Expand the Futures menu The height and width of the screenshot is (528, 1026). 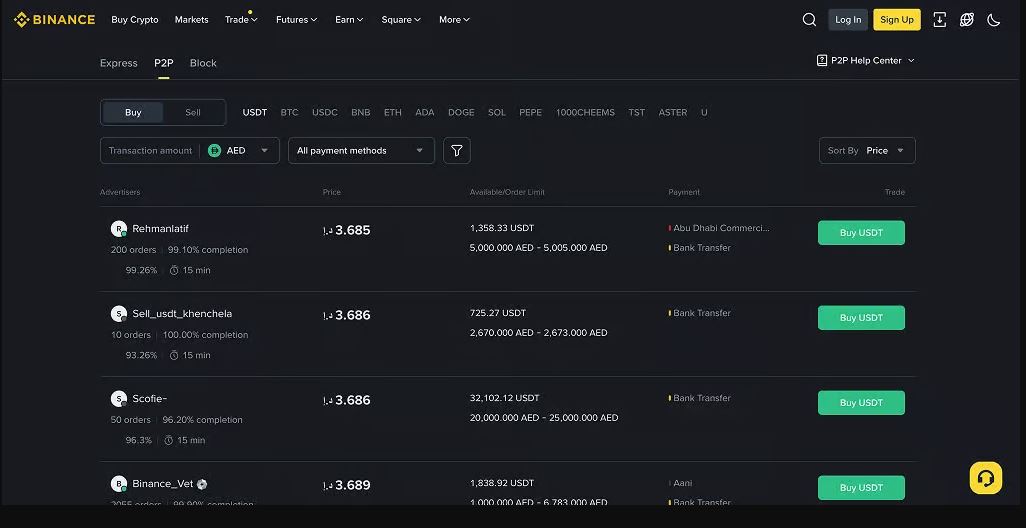tap(296, 20)
